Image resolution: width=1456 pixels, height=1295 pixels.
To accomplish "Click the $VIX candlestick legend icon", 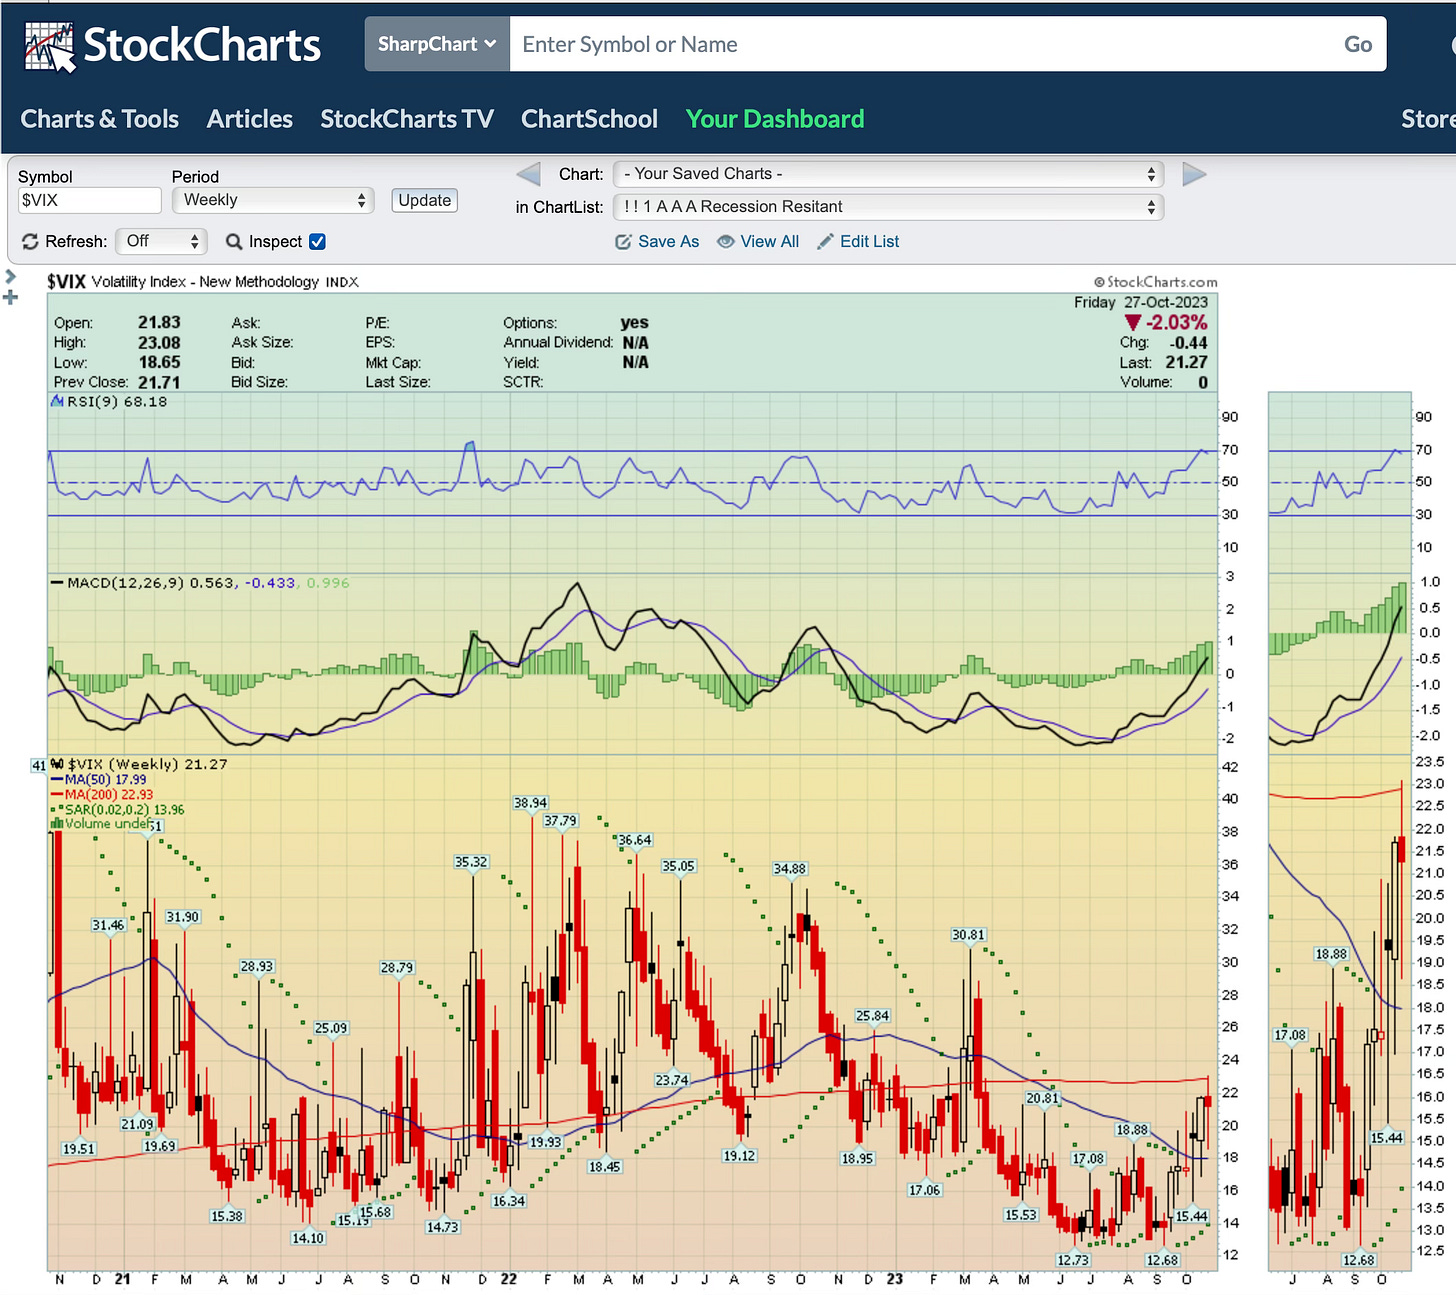I will click(x=58, y=764).
